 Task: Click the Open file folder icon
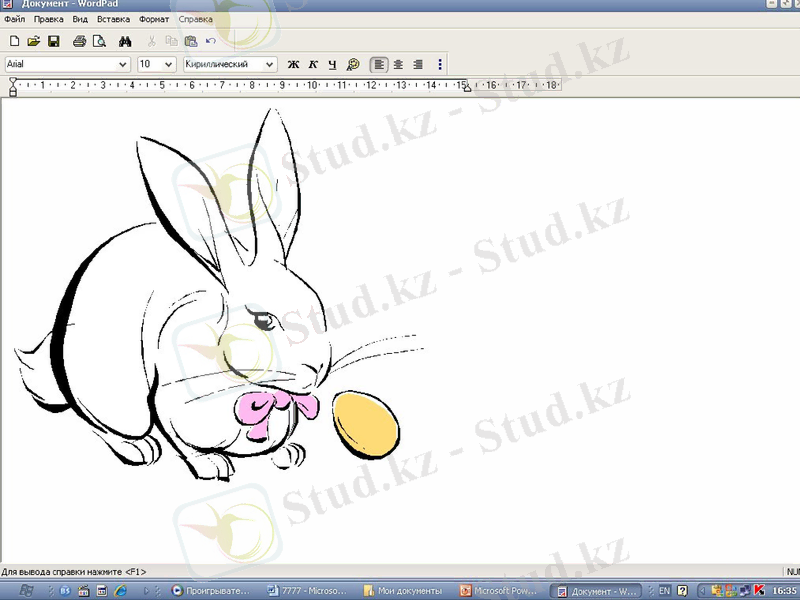(x=33, y=41)
